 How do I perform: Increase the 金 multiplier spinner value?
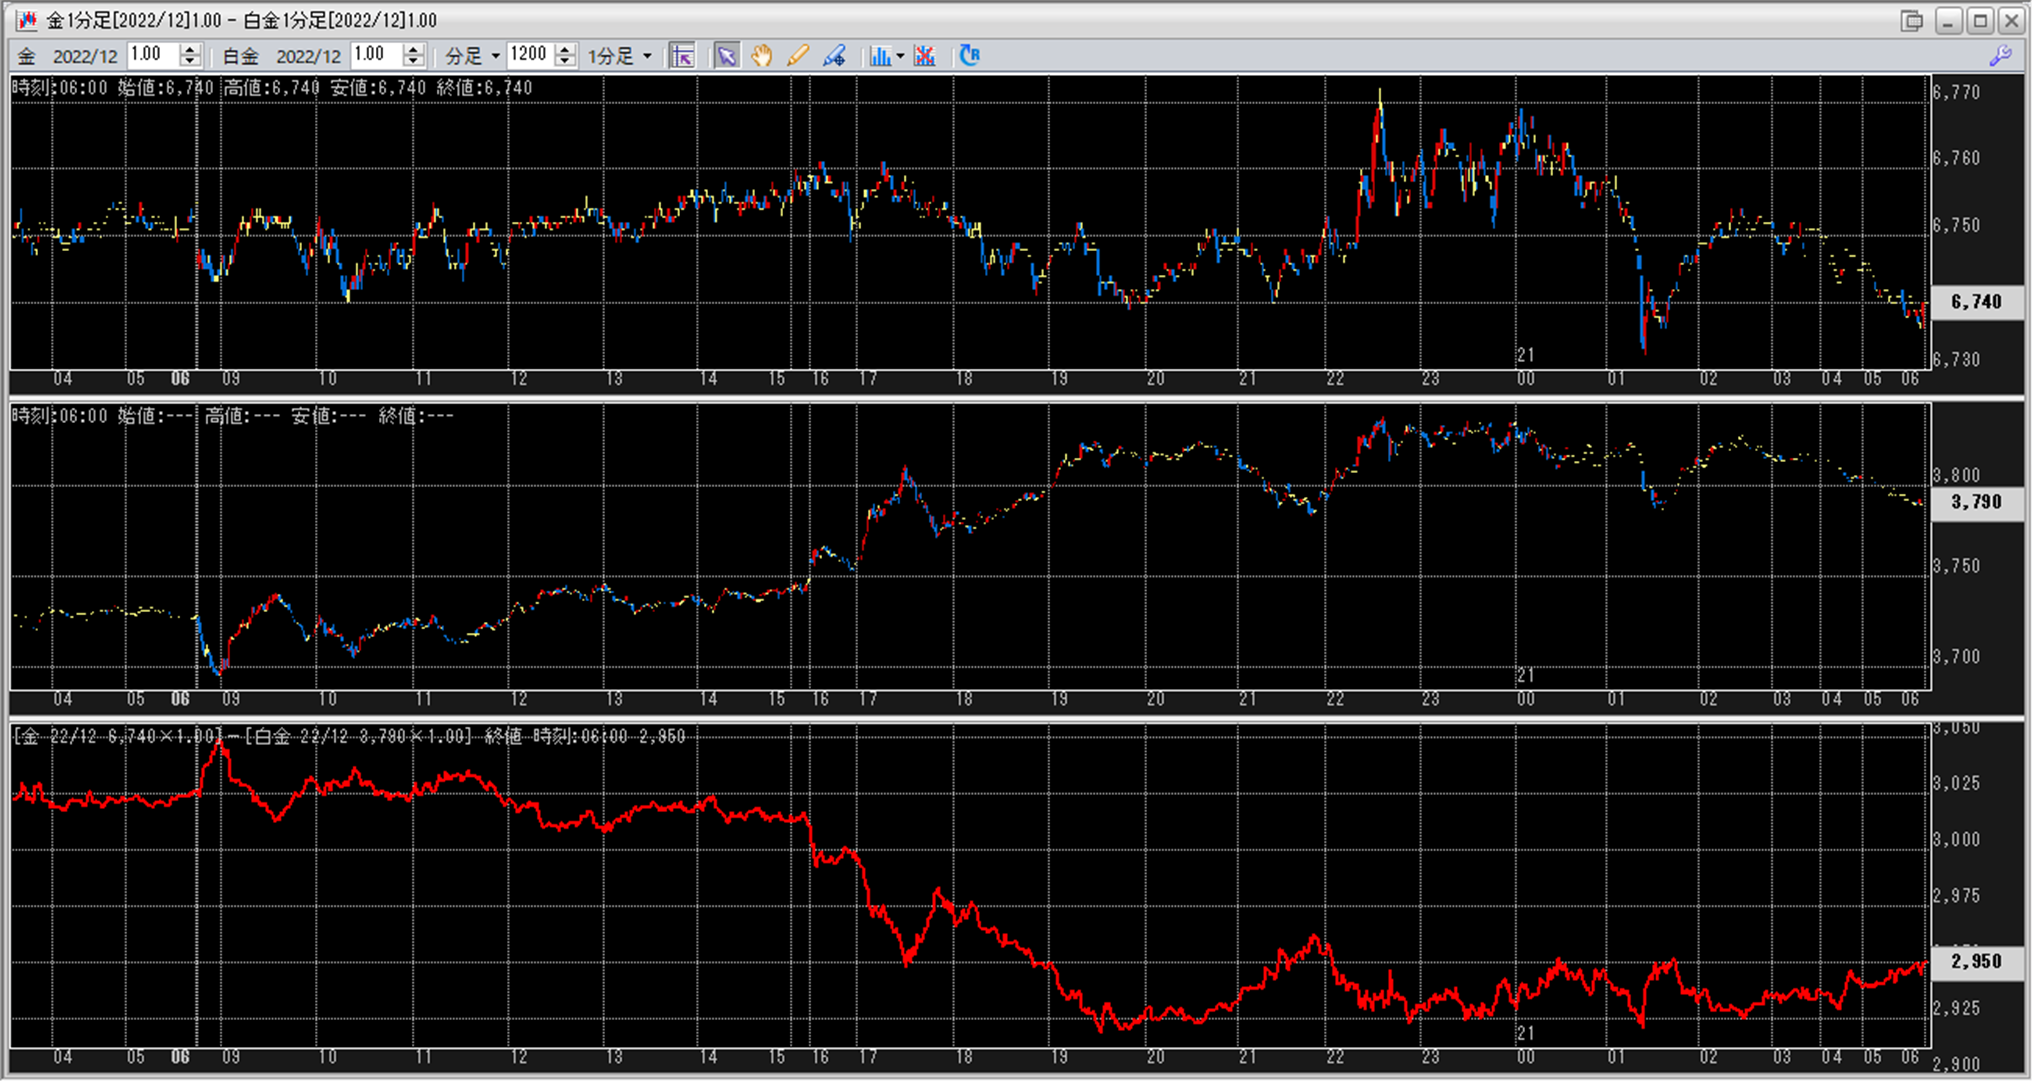pos(190,50)
